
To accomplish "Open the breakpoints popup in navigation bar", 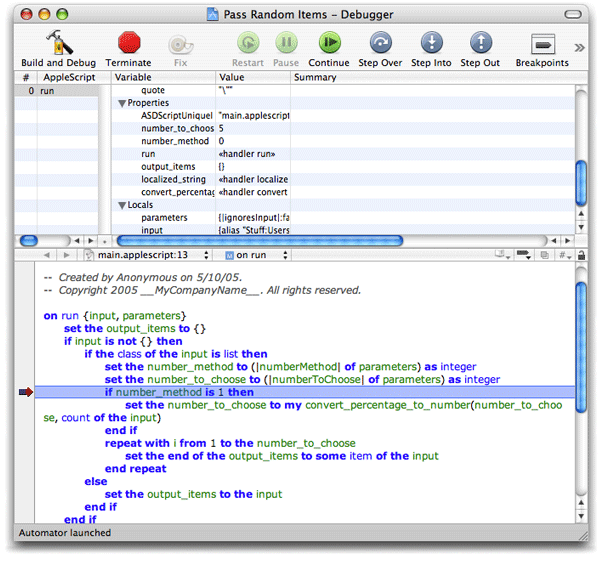I will [x=524, y=255].
